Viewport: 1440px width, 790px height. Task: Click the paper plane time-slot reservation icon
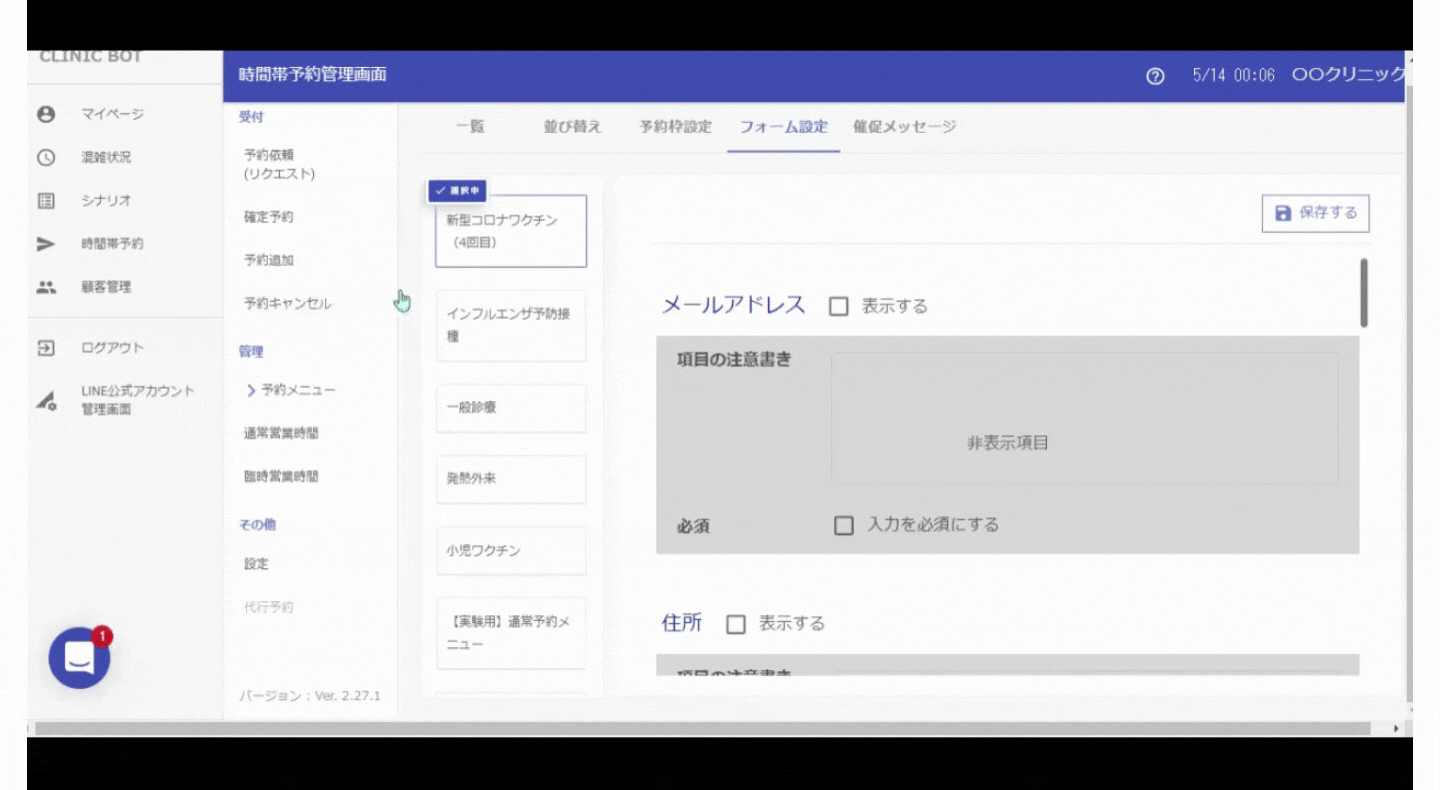click(45, 244)
